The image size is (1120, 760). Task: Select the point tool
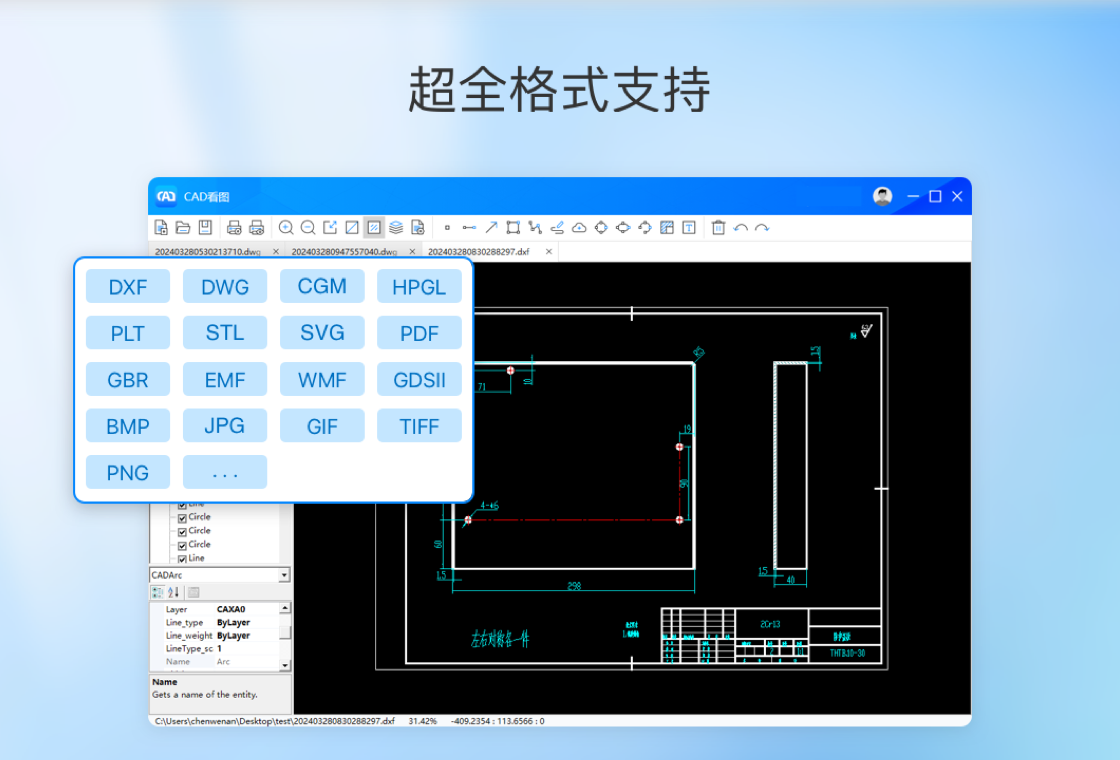tap(447, 228)
